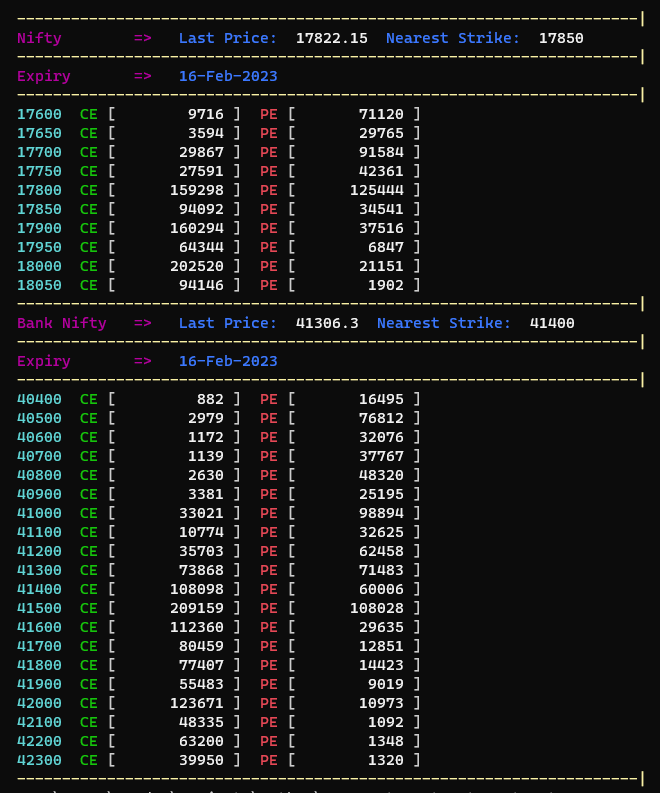
Task: Click CE value 33021
Action: click(201, 513)
